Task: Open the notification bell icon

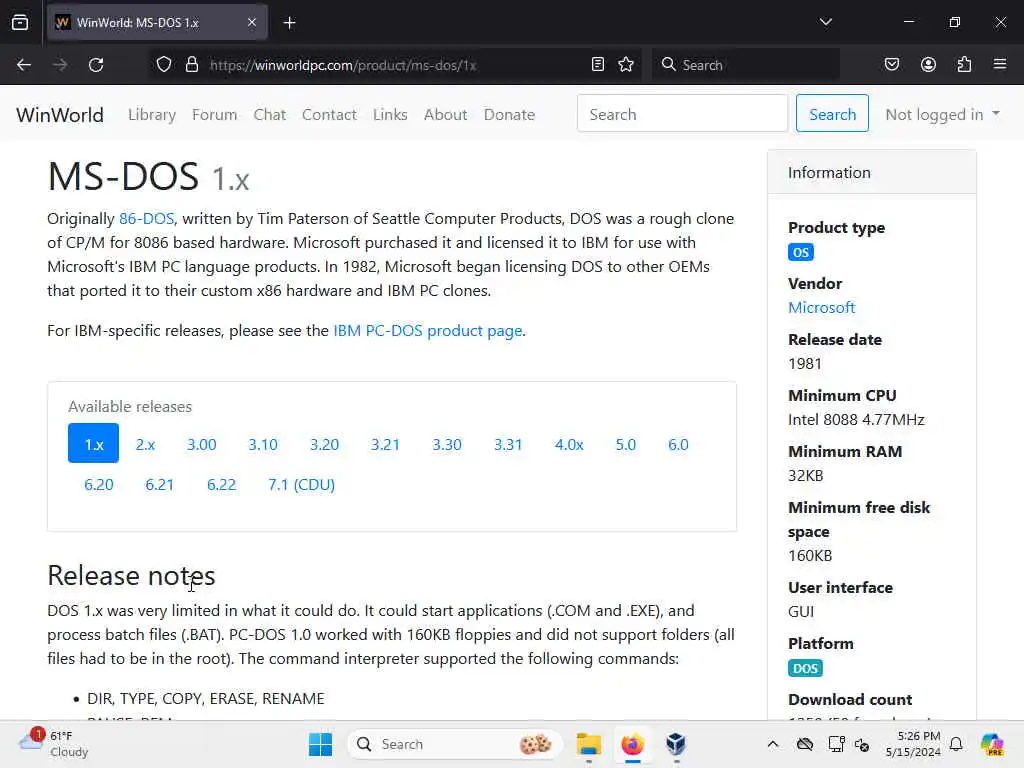Action: point(956,744)
